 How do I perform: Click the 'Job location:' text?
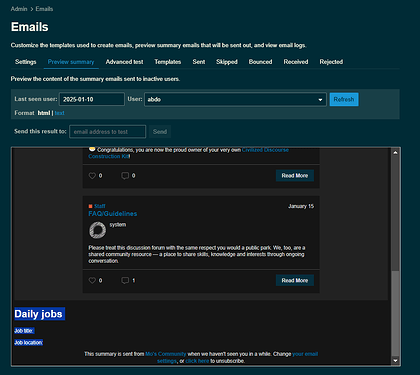[29, 342]
